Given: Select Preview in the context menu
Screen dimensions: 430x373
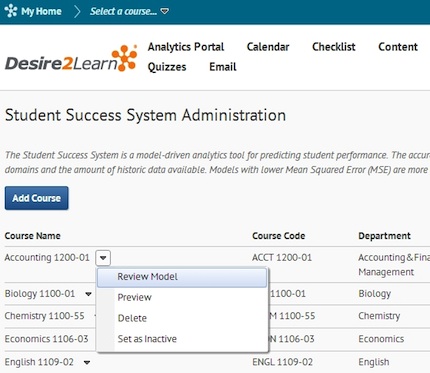Looking at the screenshot, I should point(134,297).
